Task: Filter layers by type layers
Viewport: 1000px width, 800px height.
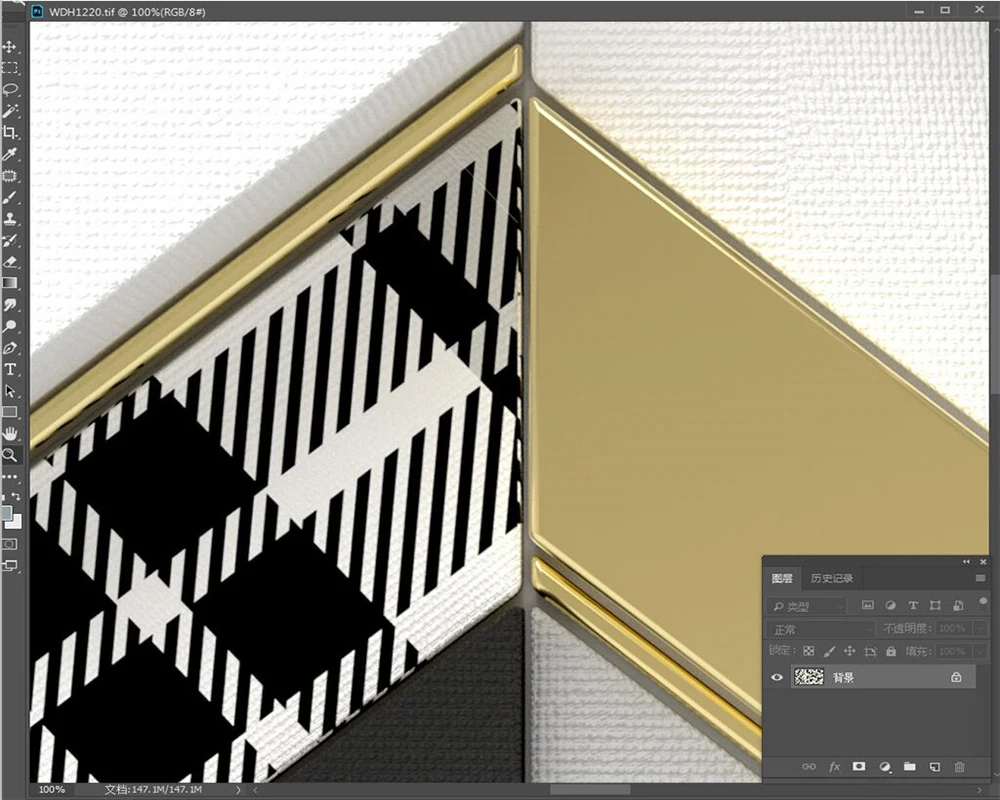Action: [x=913, y=605]
